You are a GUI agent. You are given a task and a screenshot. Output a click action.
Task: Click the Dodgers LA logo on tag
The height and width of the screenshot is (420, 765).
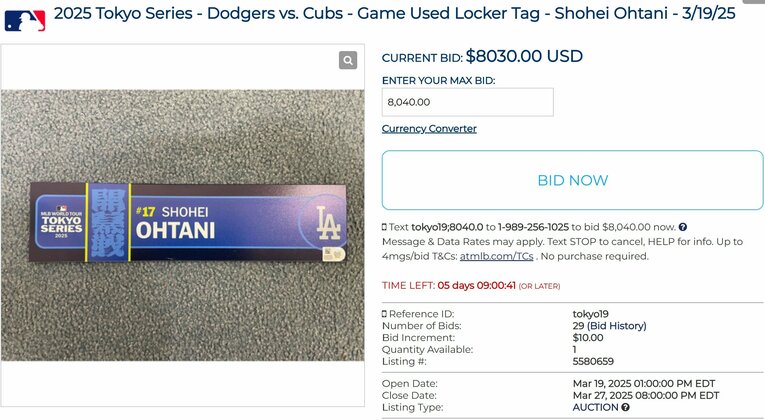tap(327, 219)
